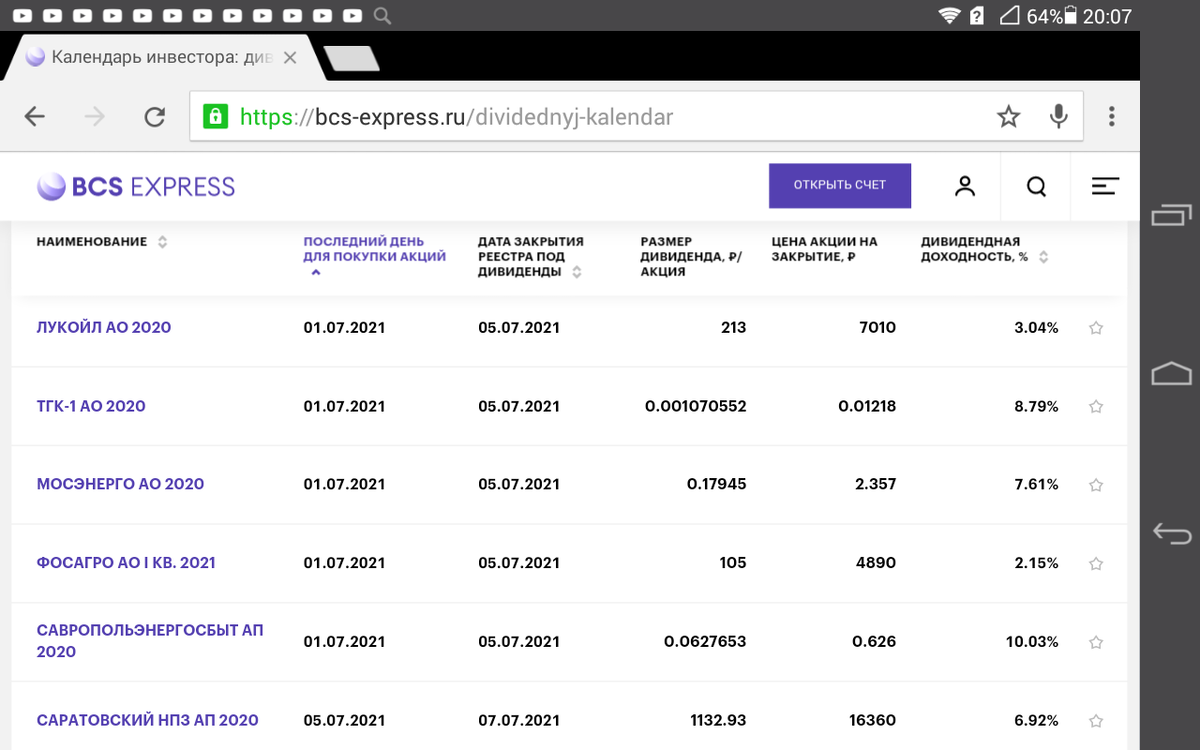This screenshot has height=750, width=1200.
Task: Click yield value 2.15%
Action: click(1037, 563)
